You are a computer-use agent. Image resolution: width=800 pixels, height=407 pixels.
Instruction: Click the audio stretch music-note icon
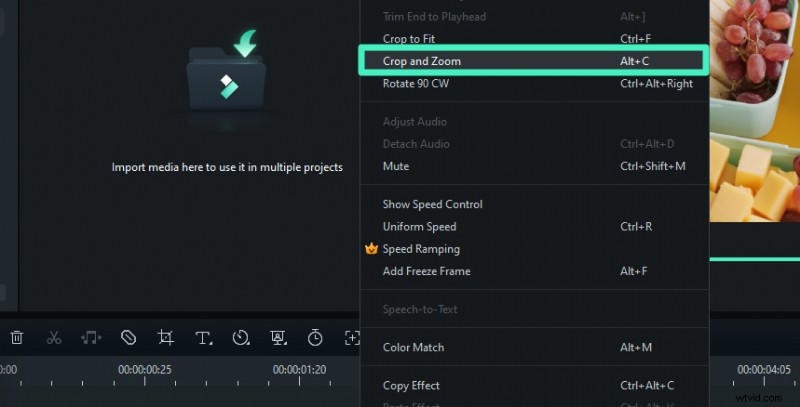(91, 338)
